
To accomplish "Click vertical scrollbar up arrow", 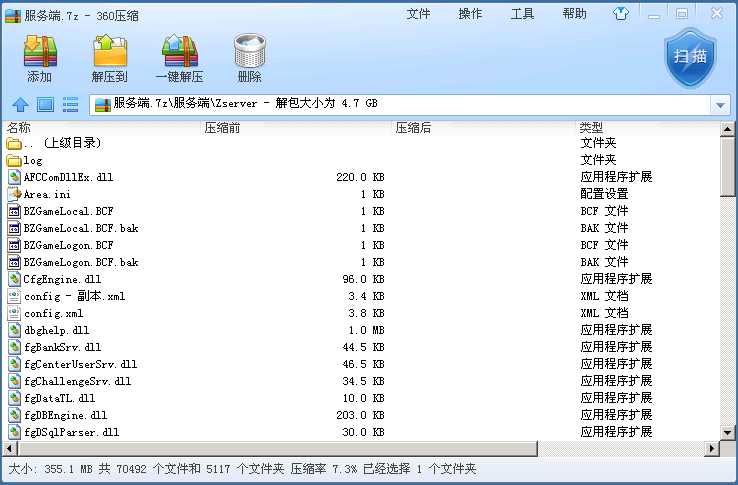I will 727,129.
